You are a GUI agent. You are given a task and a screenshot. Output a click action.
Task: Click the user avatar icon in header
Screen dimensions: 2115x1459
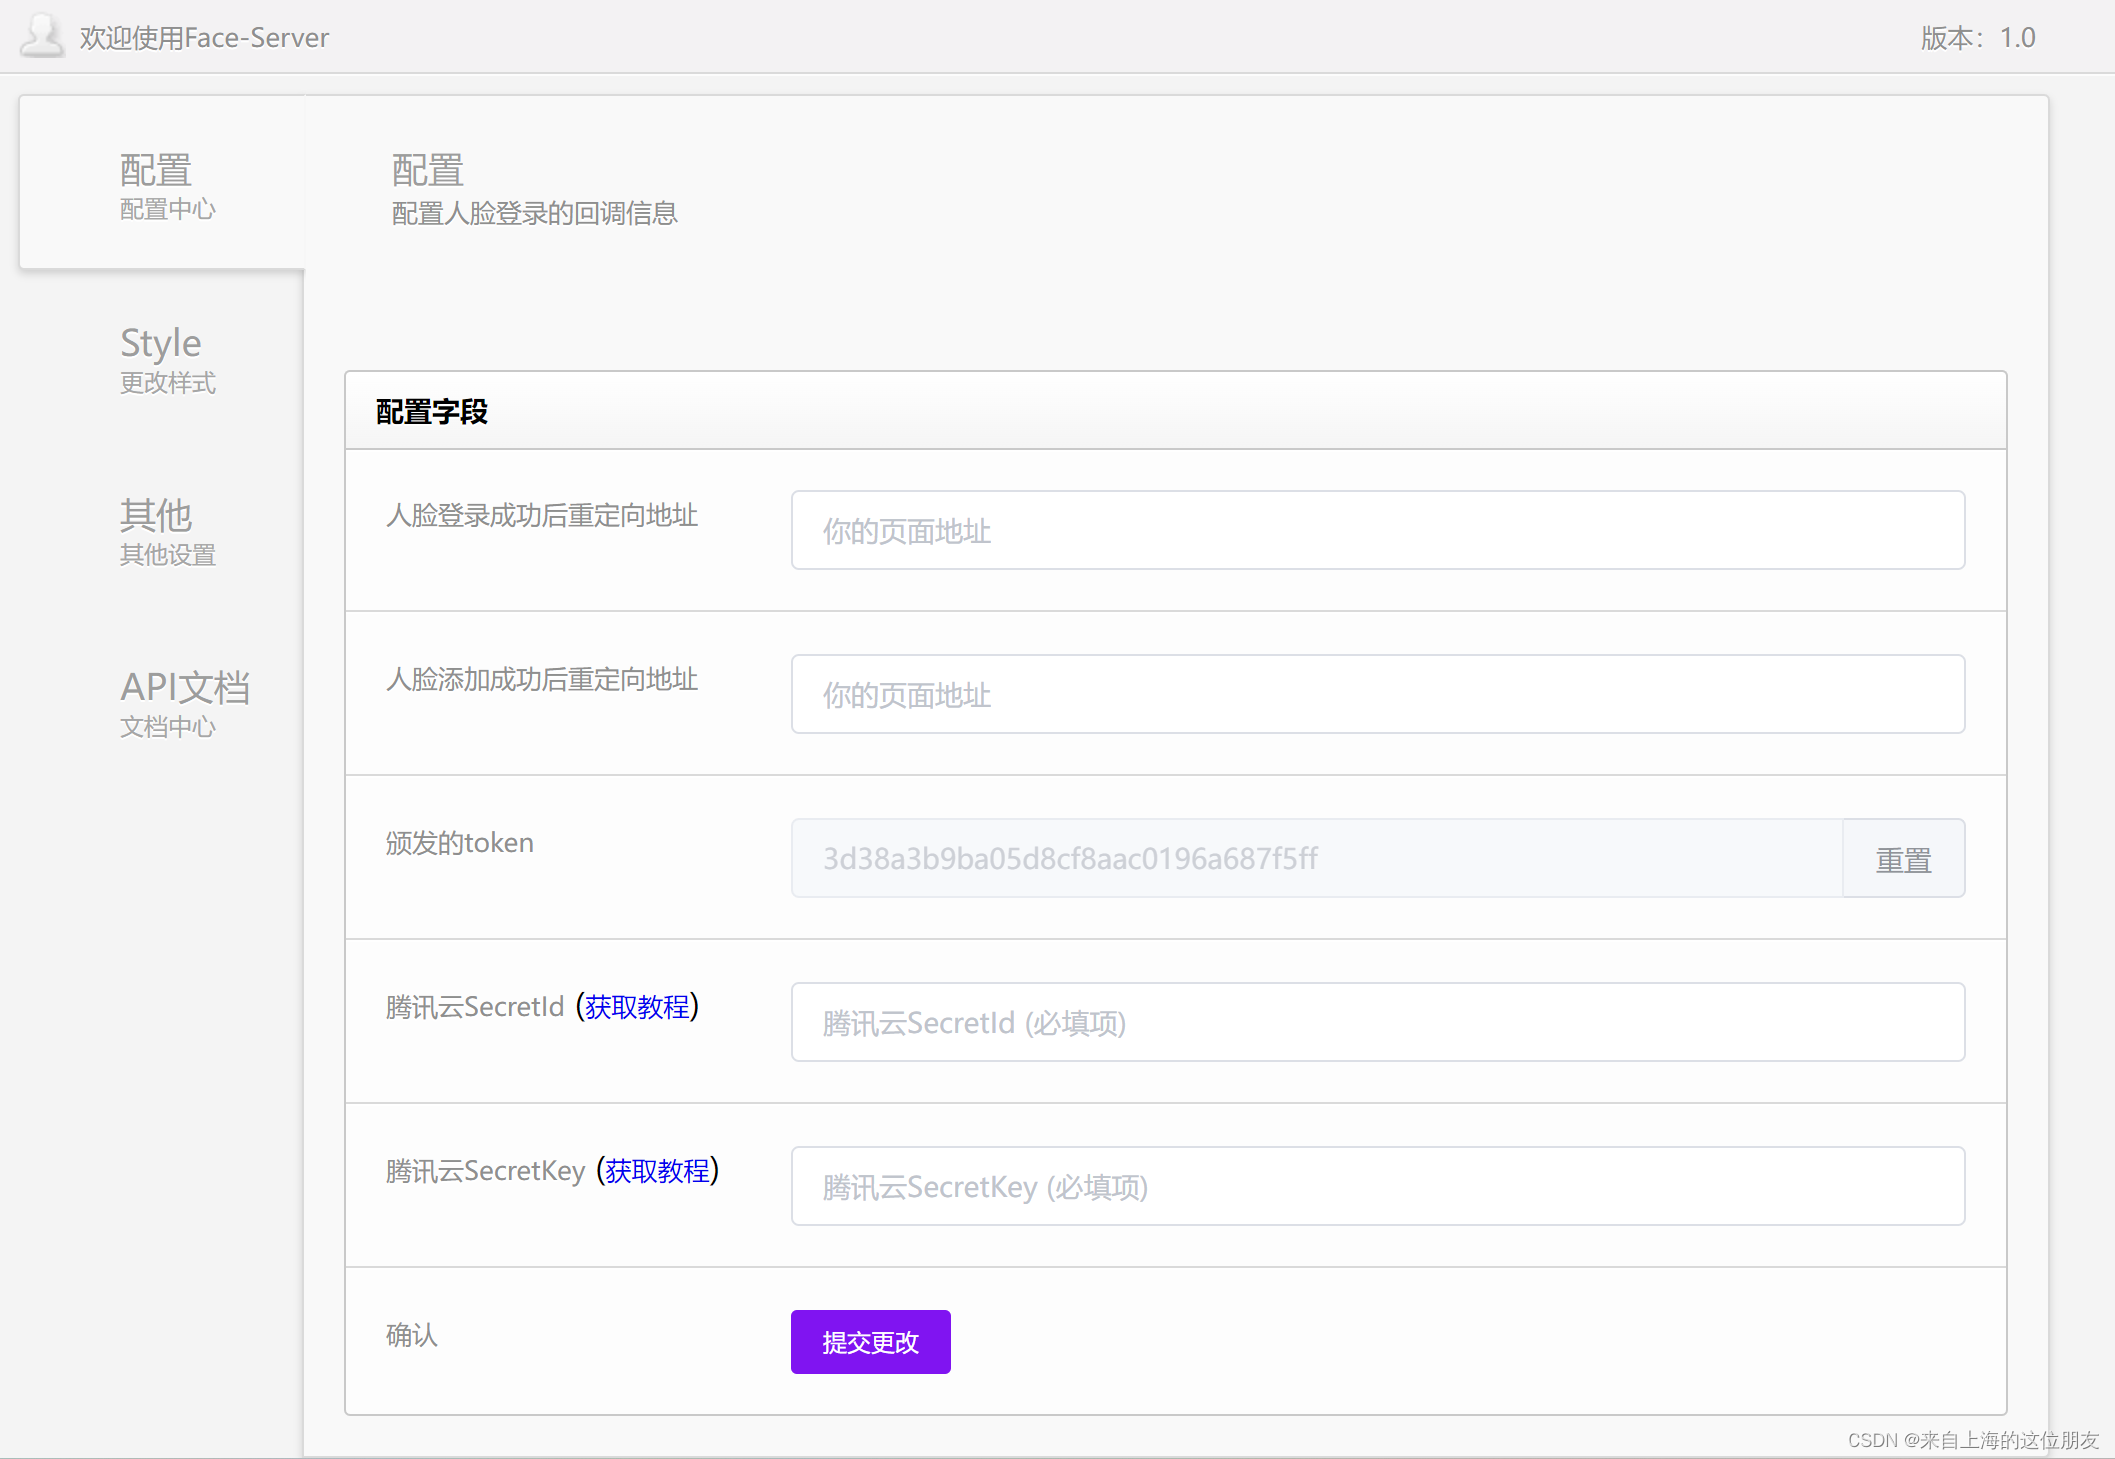point(43,35)
